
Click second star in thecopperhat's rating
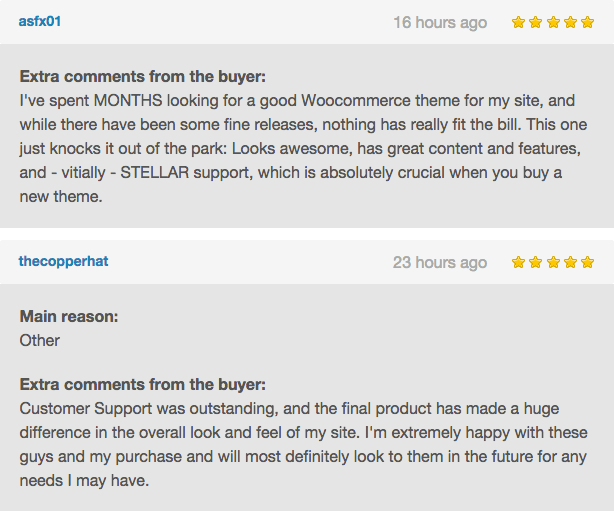[x=535, y=262]
